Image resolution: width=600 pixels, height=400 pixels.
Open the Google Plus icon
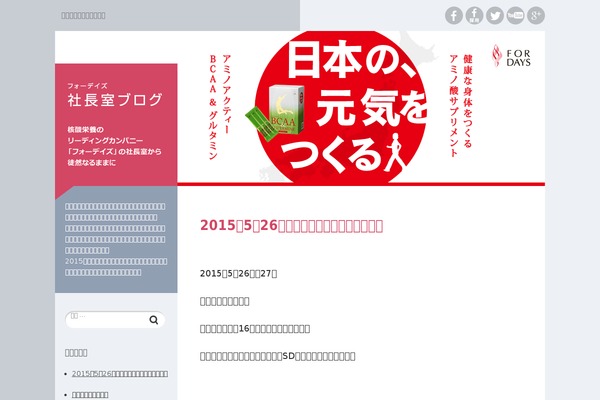[536, 16]
